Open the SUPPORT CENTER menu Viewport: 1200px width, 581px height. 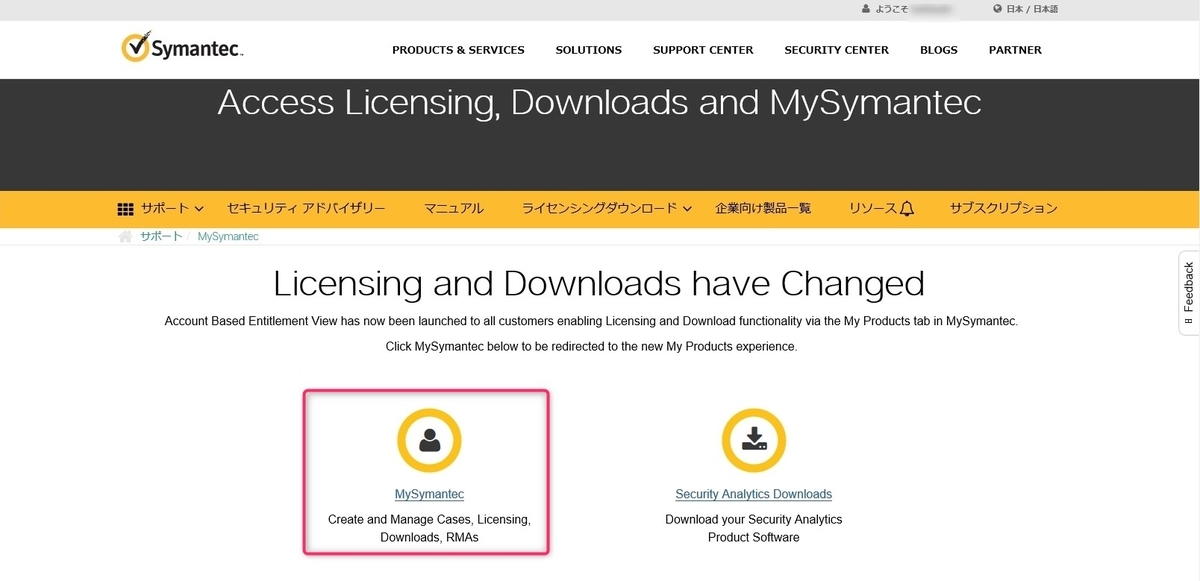click(x=703, y=50)
